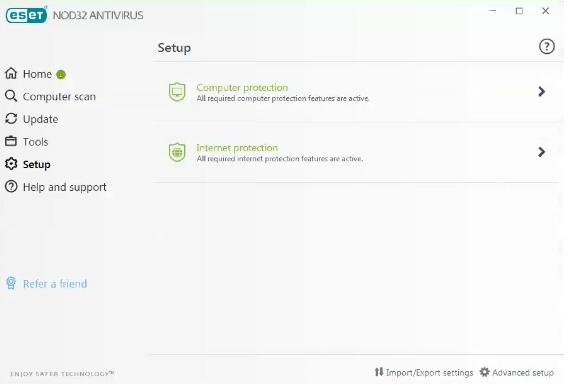Select Tools in the left sidebar
This screenshot has height=384, width=568.
pos(35,142)
